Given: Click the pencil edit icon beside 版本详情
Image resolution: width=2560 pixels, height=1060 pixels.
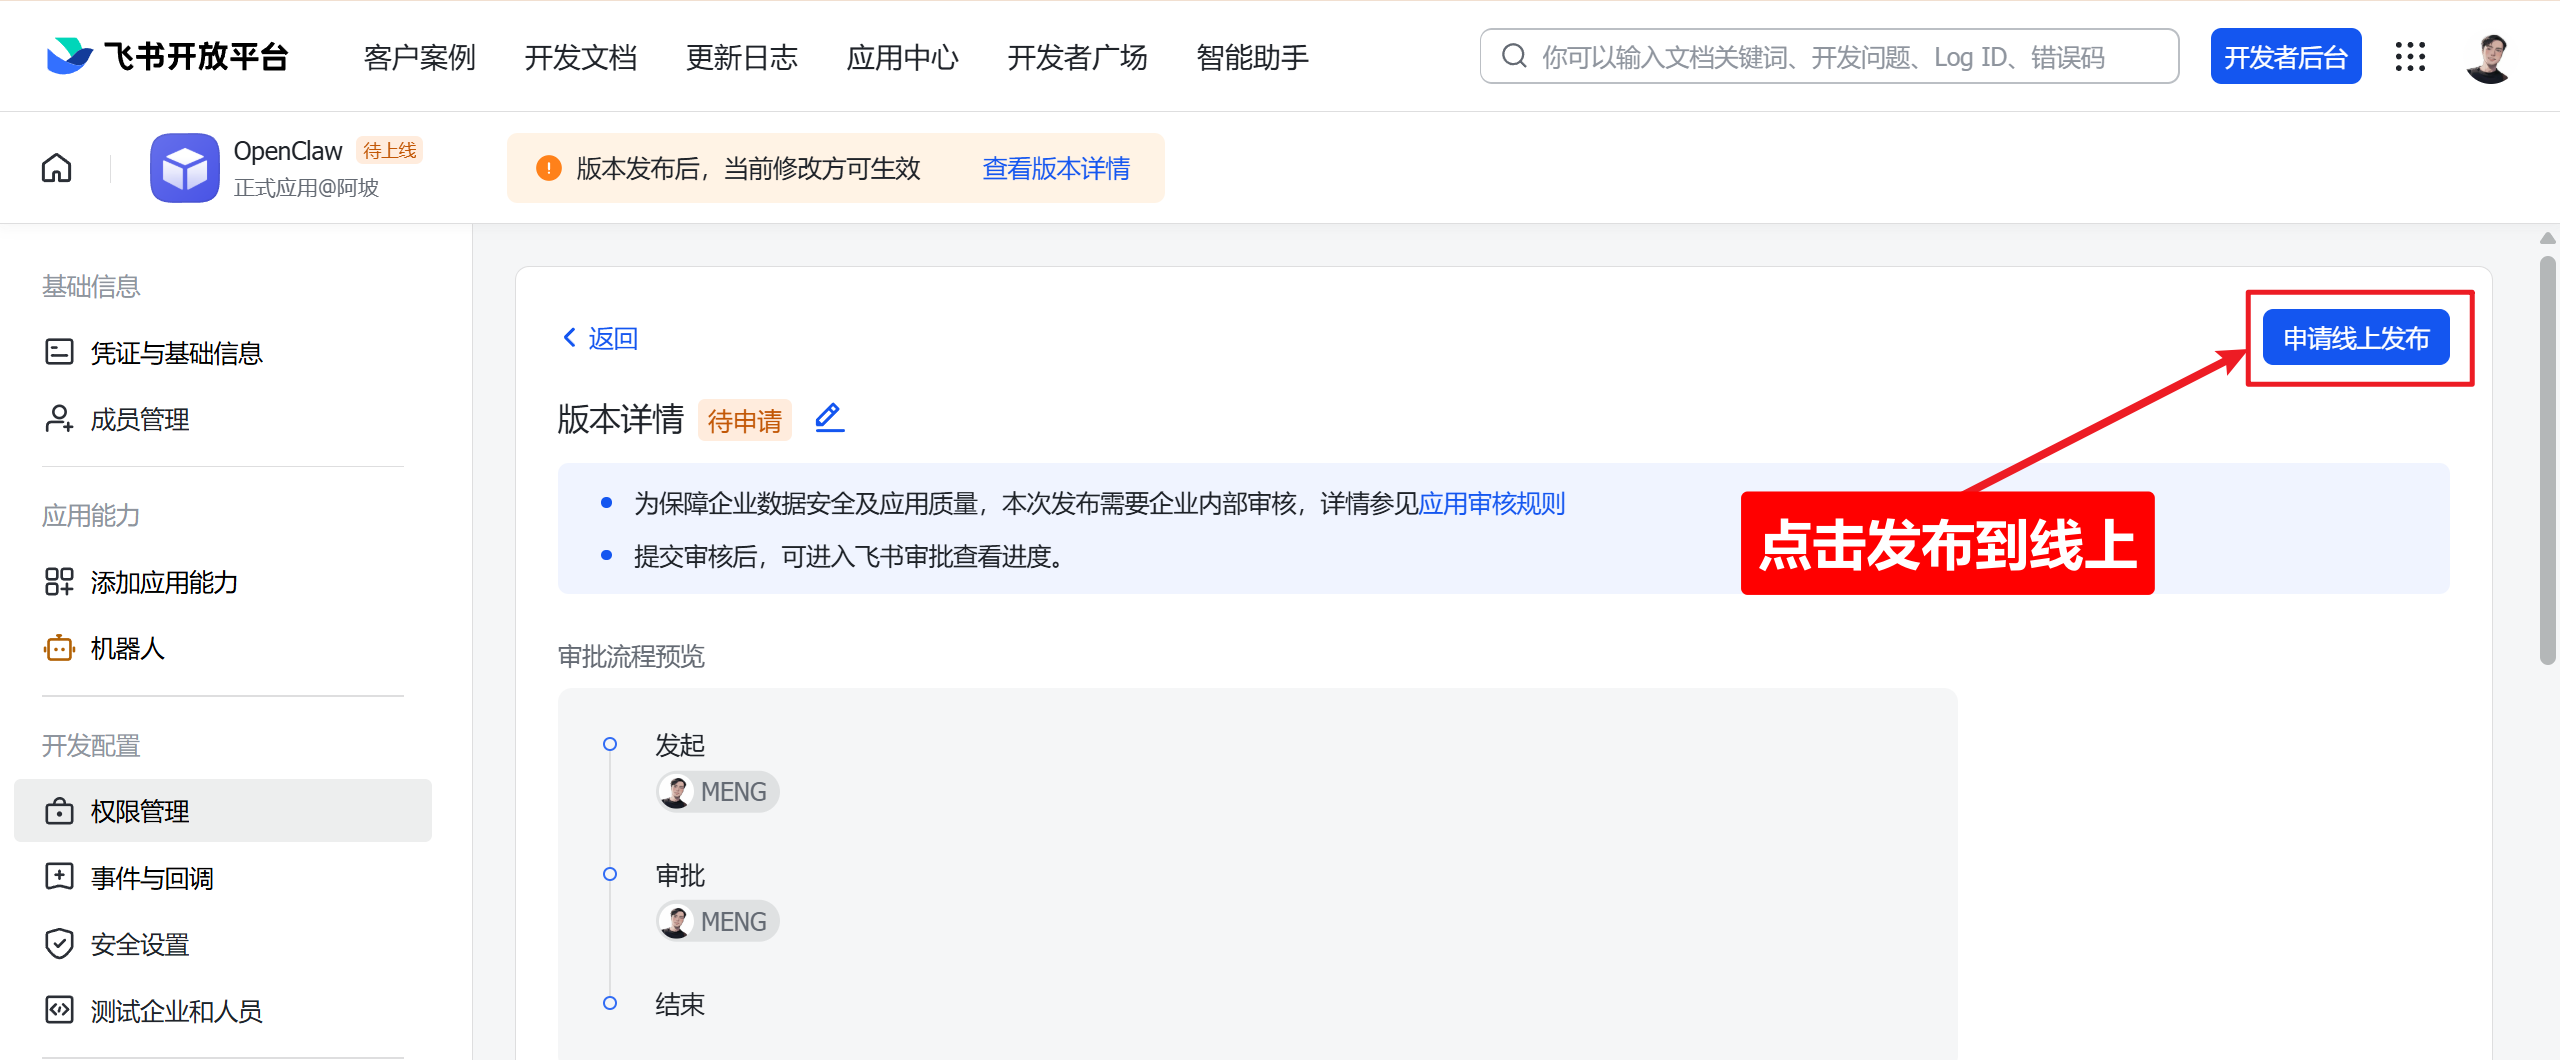Looking at the screenshot, I should coord(828,419).
